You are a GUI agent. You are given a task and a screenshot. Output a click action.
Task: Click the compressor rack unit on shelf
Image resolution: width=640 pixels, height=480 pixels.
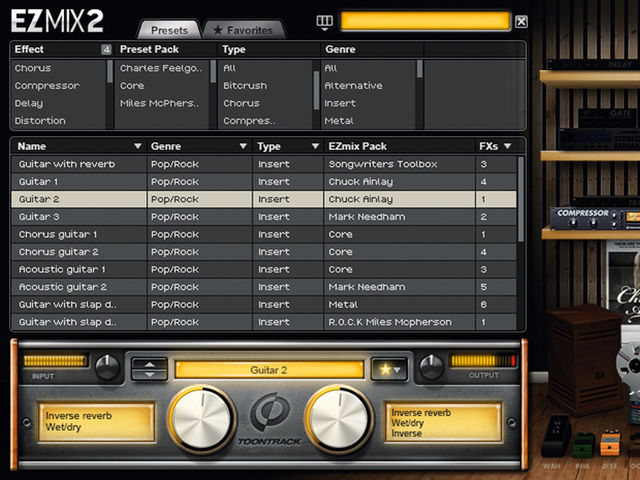pyautogui.click(x=595, y=218)
